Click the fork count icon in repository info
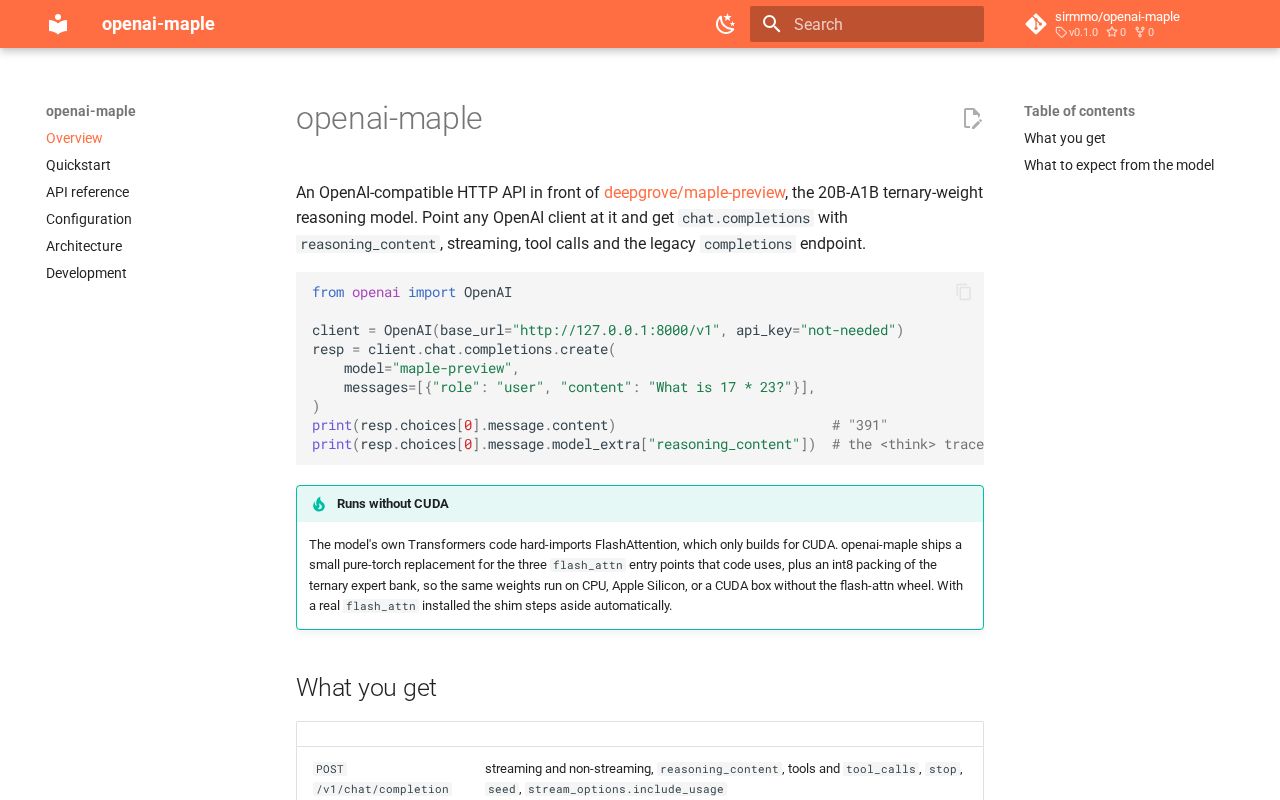This screenshot has height=800, width=1280. tap(1139, 32)
